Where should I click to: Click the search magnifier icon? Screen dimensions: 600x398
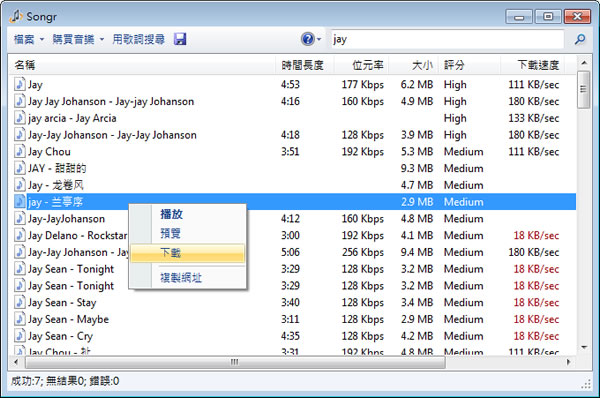(x=580, y=39)
